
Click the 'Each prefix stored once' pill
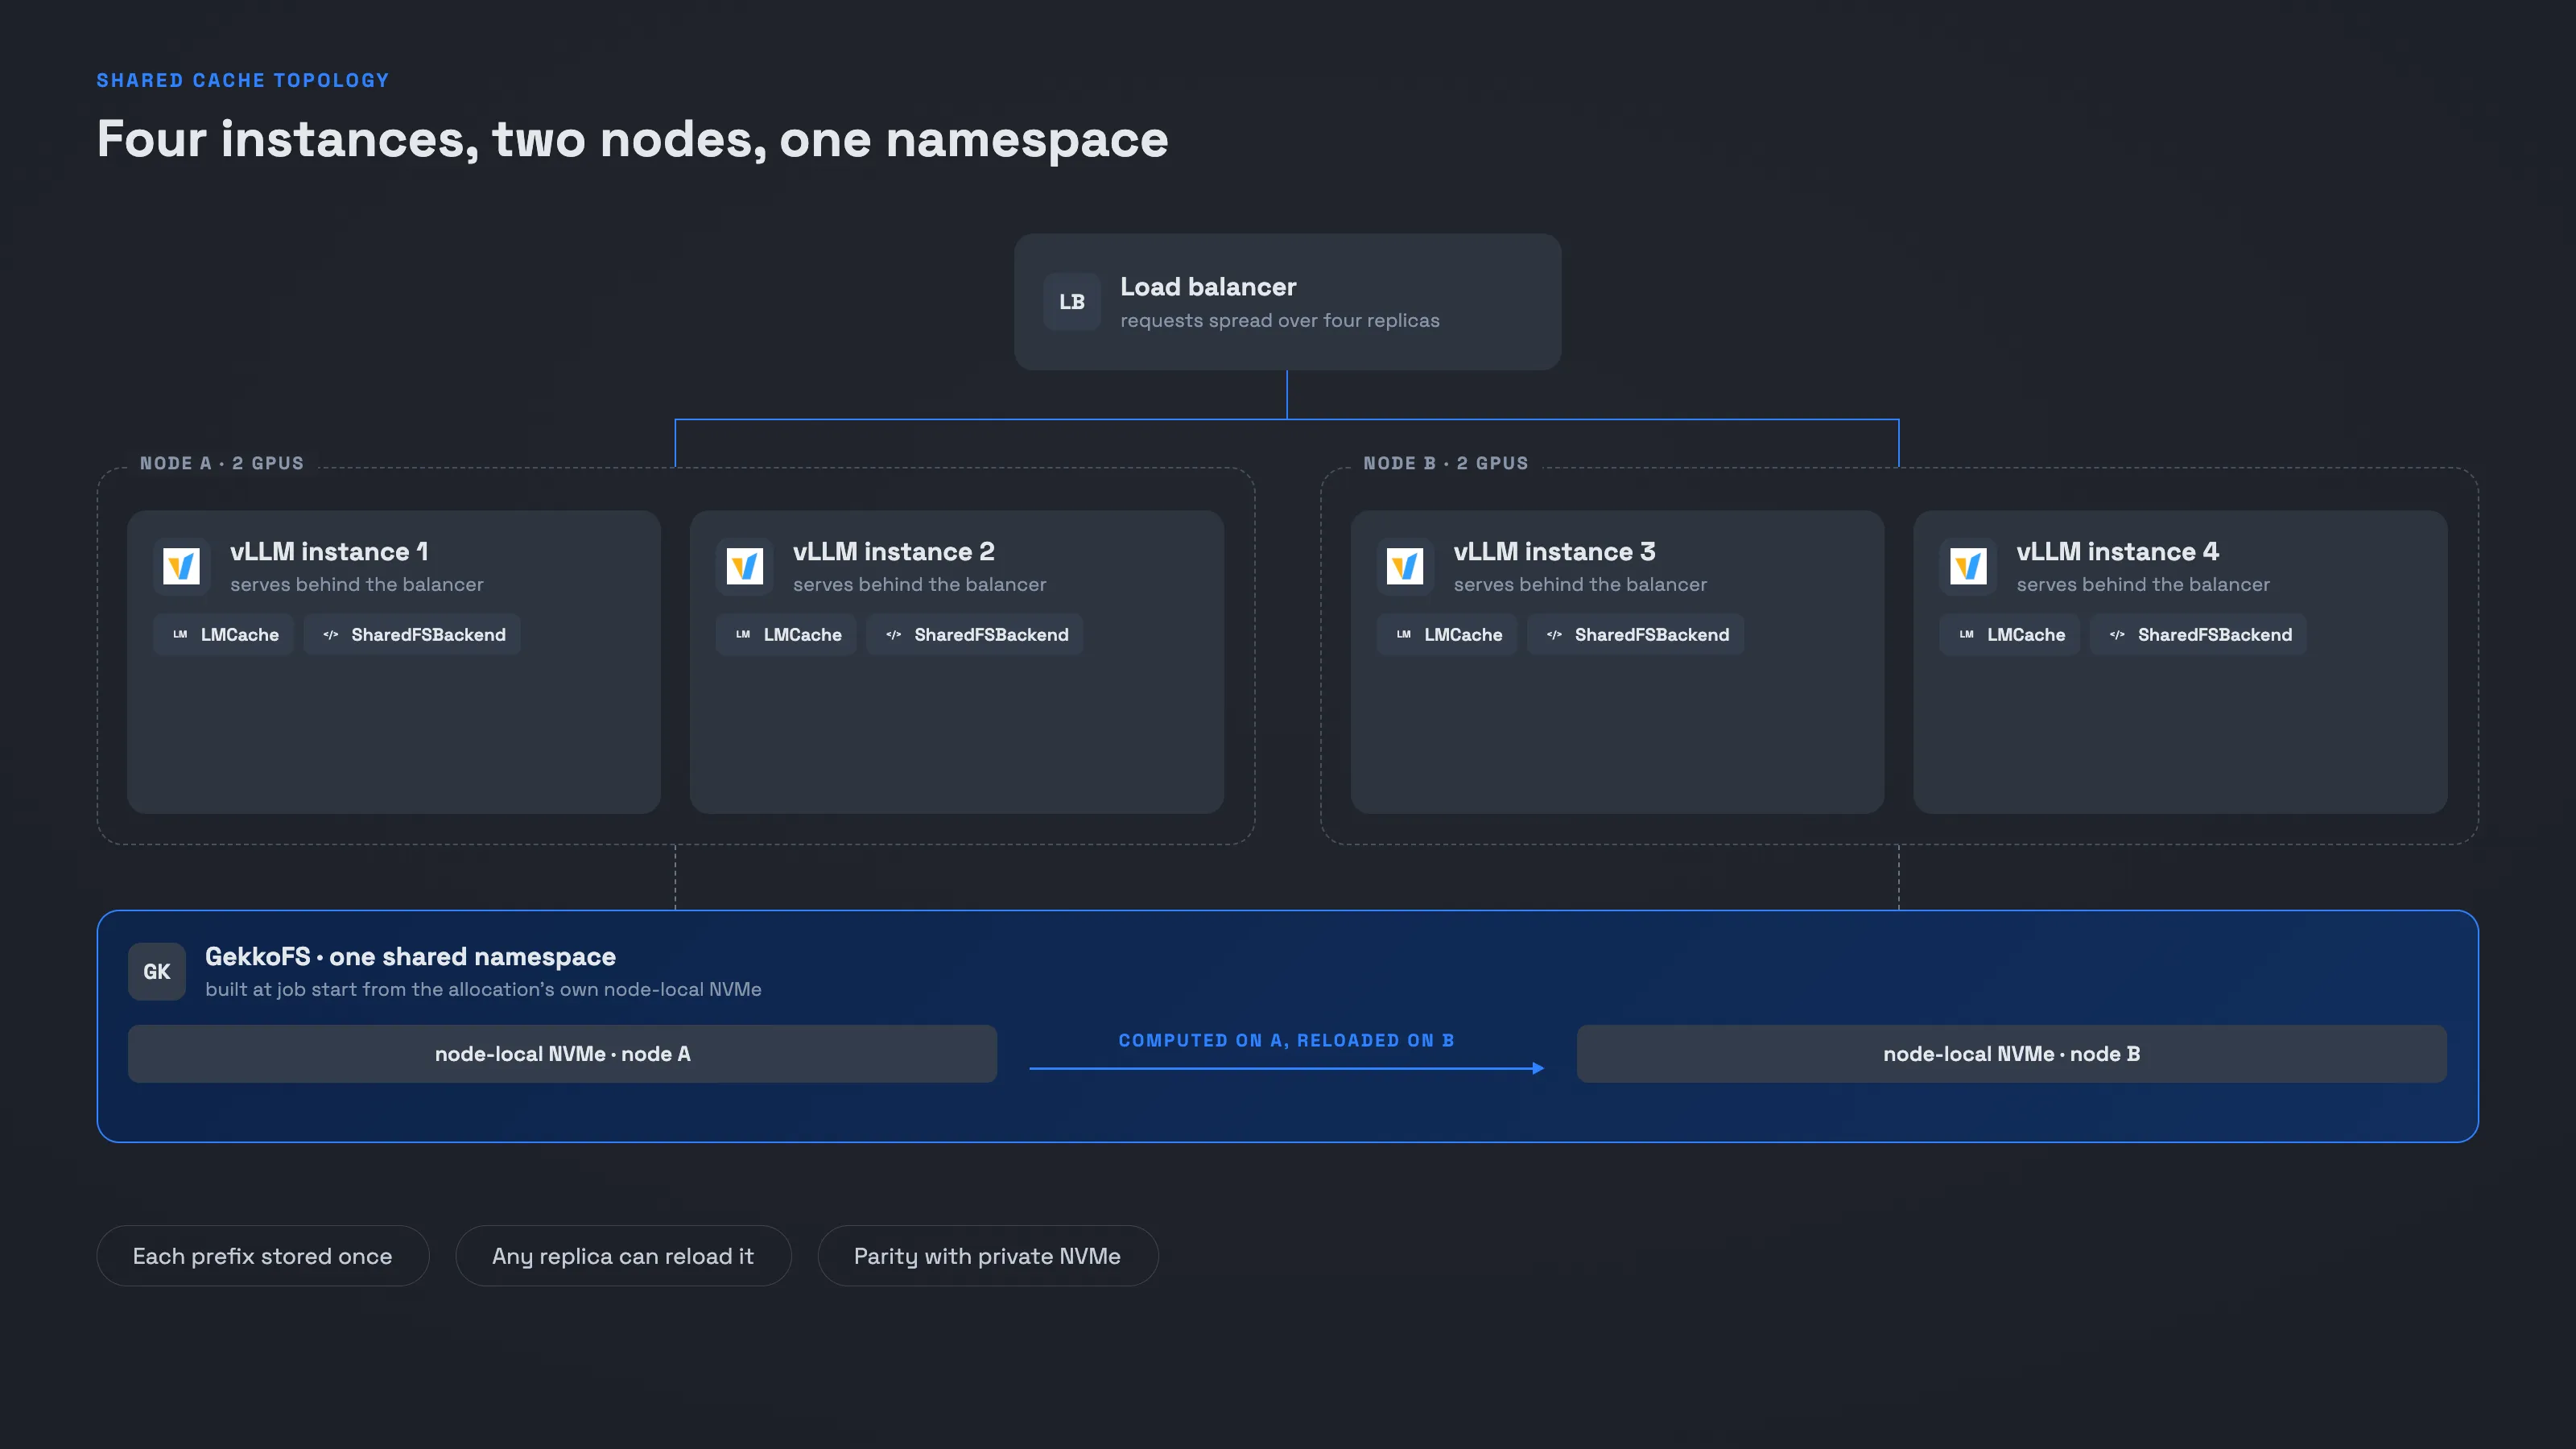263,1256
